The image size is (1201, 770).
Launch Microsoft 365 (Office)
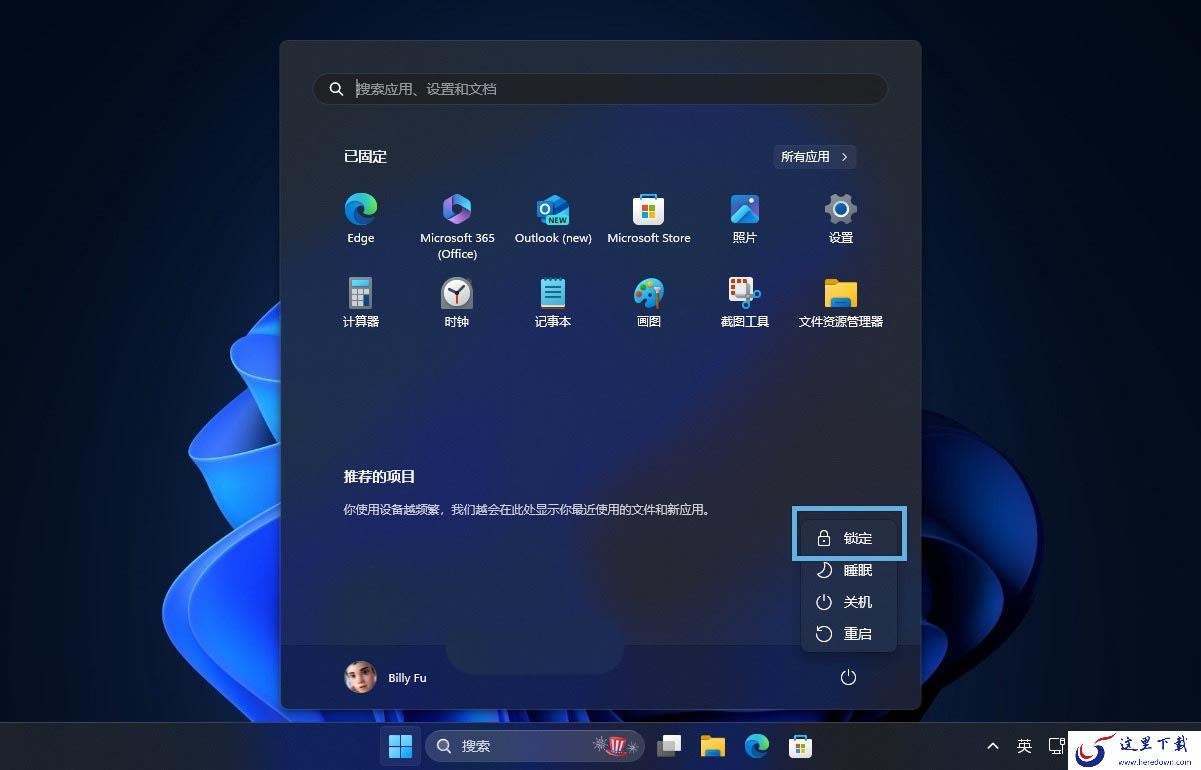457,226
